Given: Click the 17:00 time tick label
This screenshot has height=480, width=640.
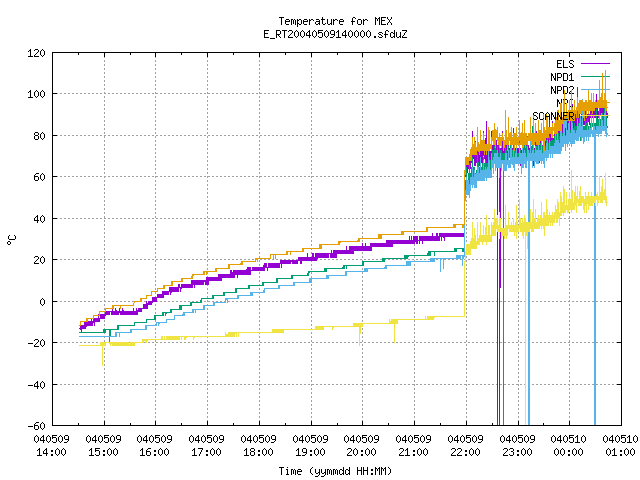Looking at the screenshot, I should point(206,452).
